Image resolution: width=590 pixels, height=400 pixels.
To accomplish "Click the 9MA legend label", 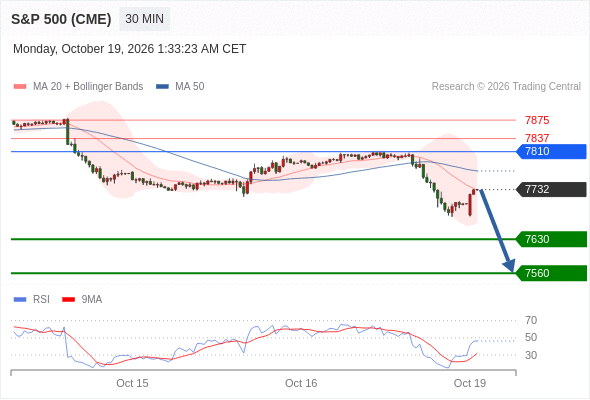I will [x=92, y=300].
